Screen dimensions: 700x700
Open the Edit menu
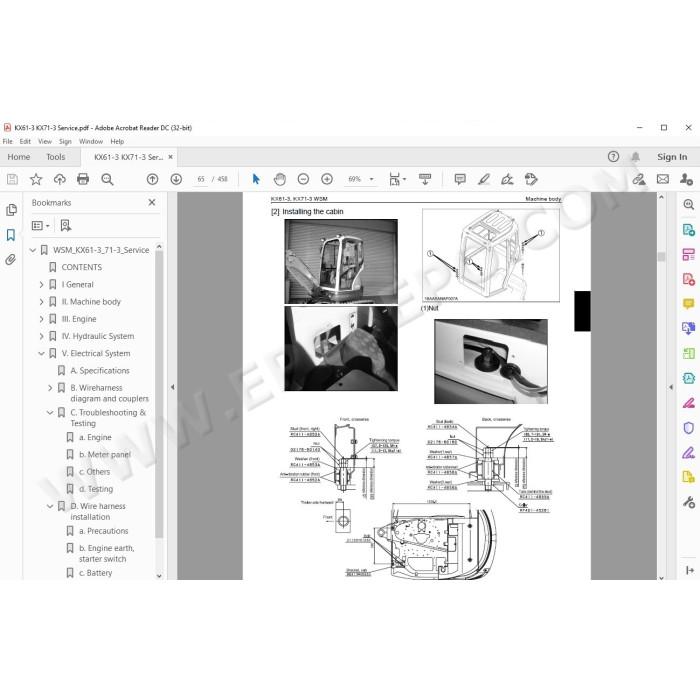pyautogui.click(x=25, y=142)
